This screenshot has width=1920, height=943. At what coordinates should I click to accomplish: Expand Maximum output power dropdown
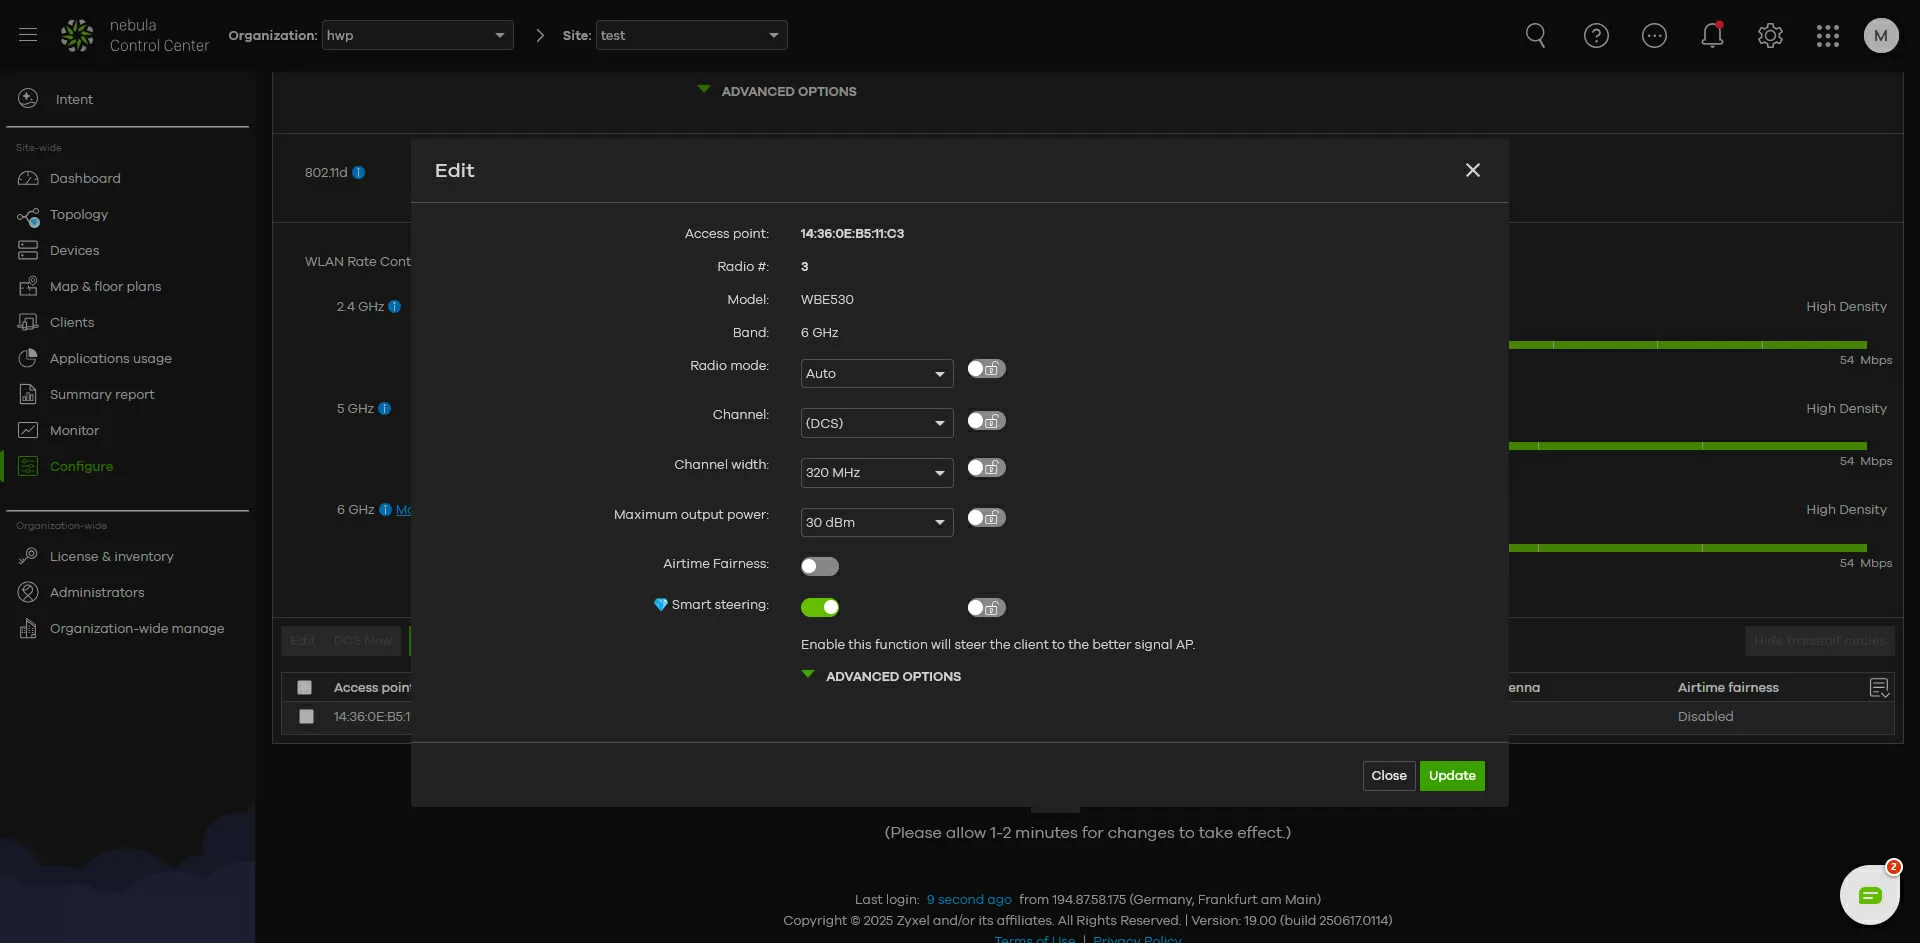tap(876, 523)
